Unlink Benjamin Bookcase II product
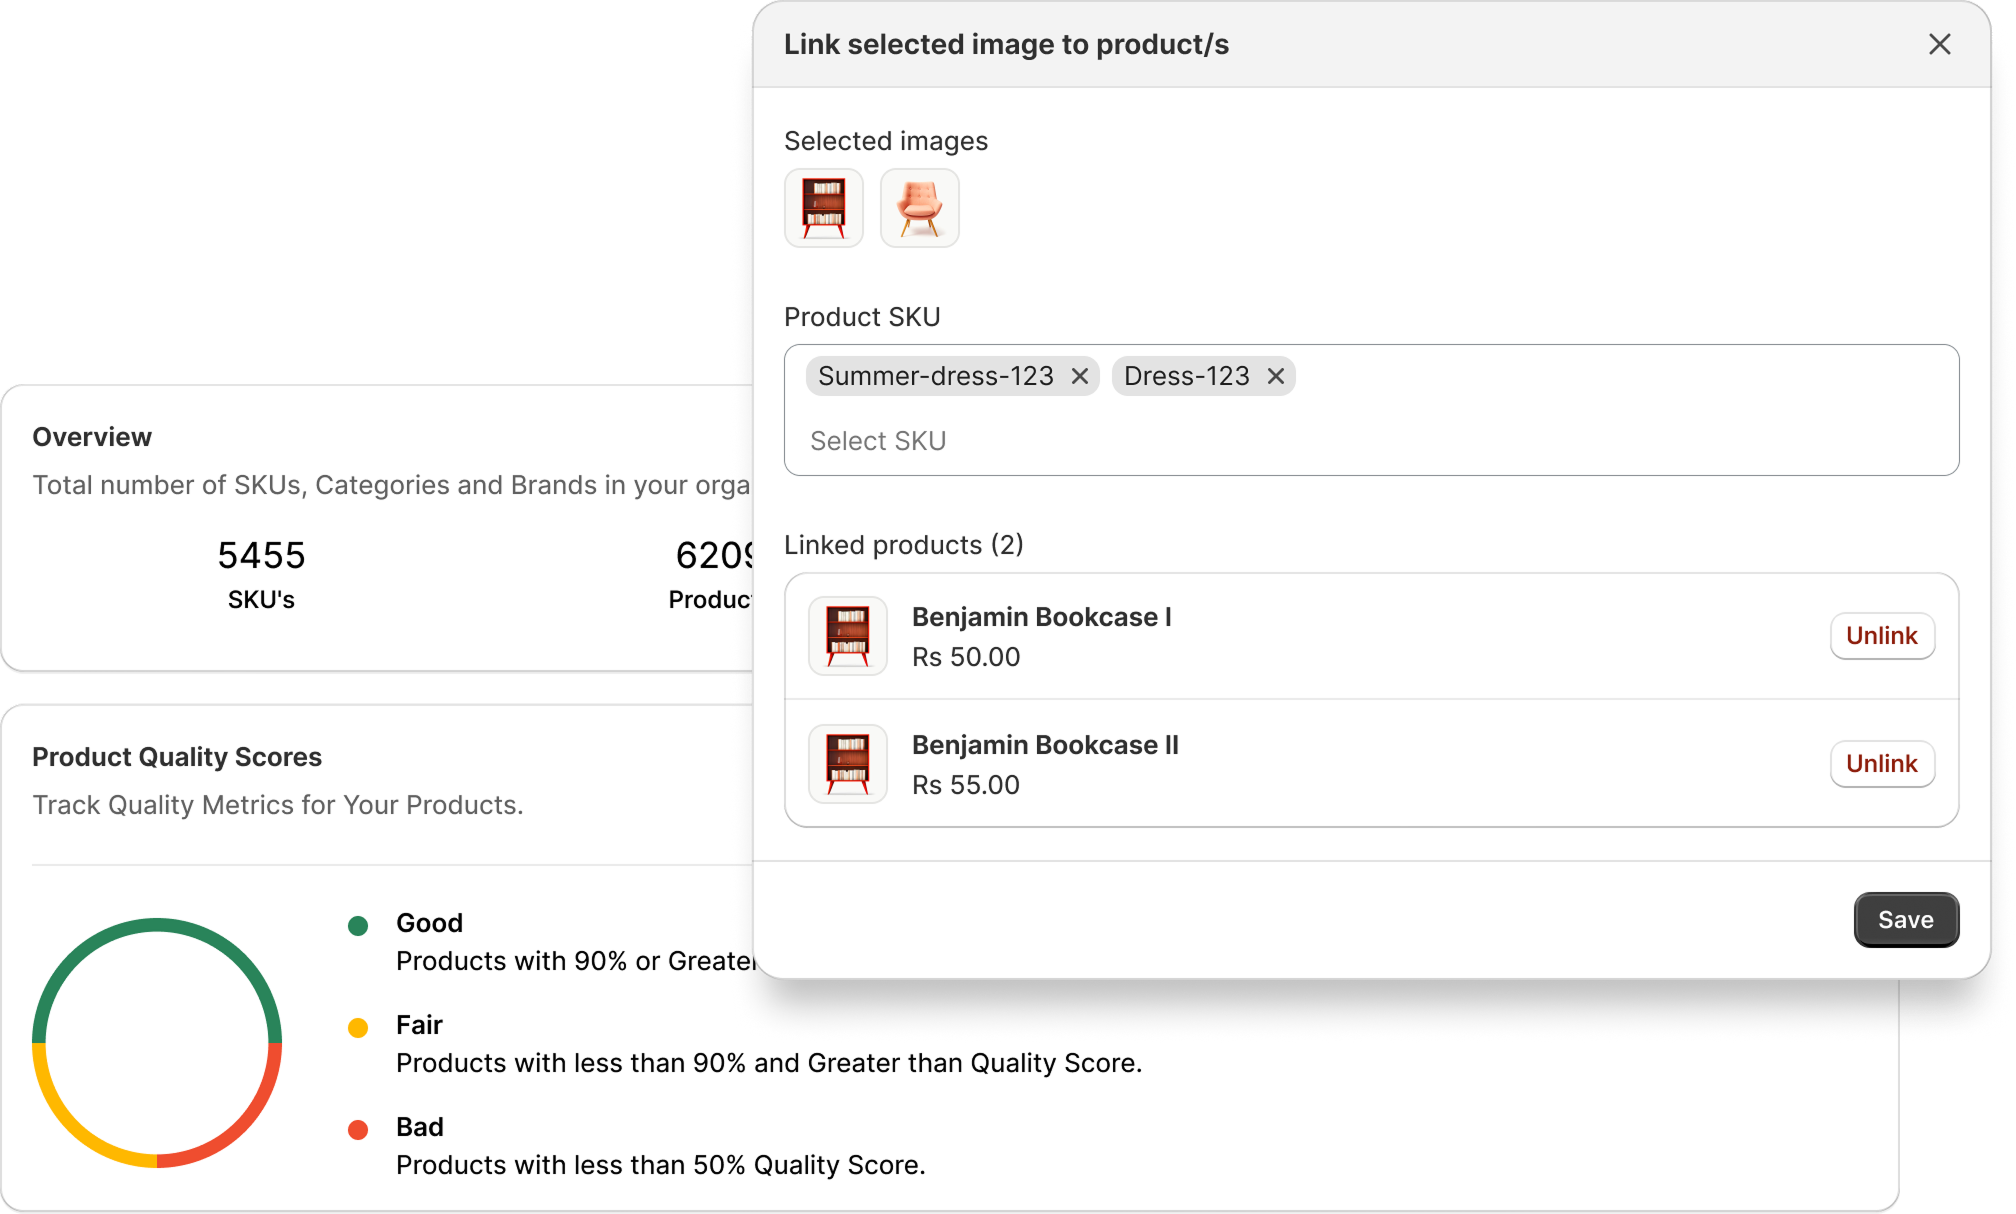This screenshot has width=2016, height=1214. pyautogui.click(x=1881, y=764)
